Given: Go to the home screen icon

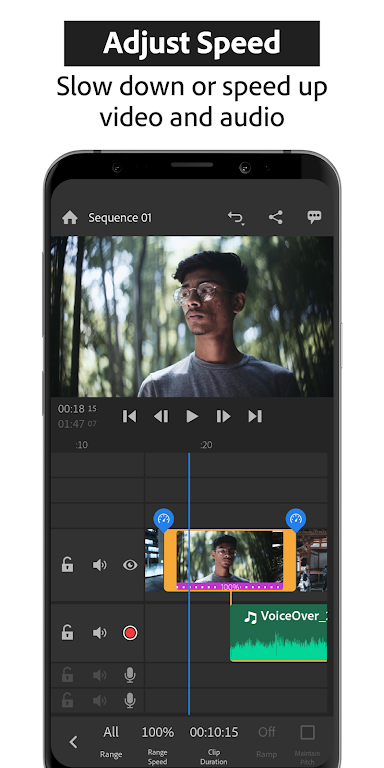Looking at the screenshot, I should point(70,217).
